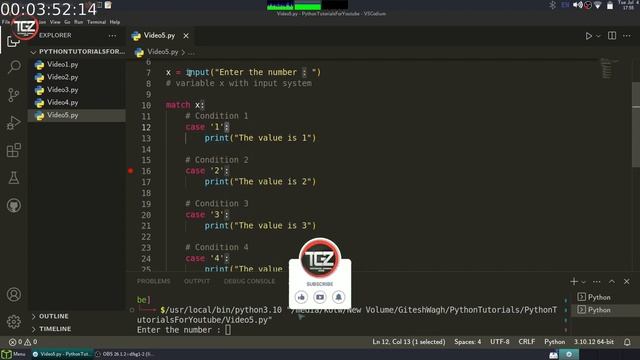Switch to the OUTPUT panel tab
Image resolution: width=640 pixels, height=360 pixels.
coord(197,281)
